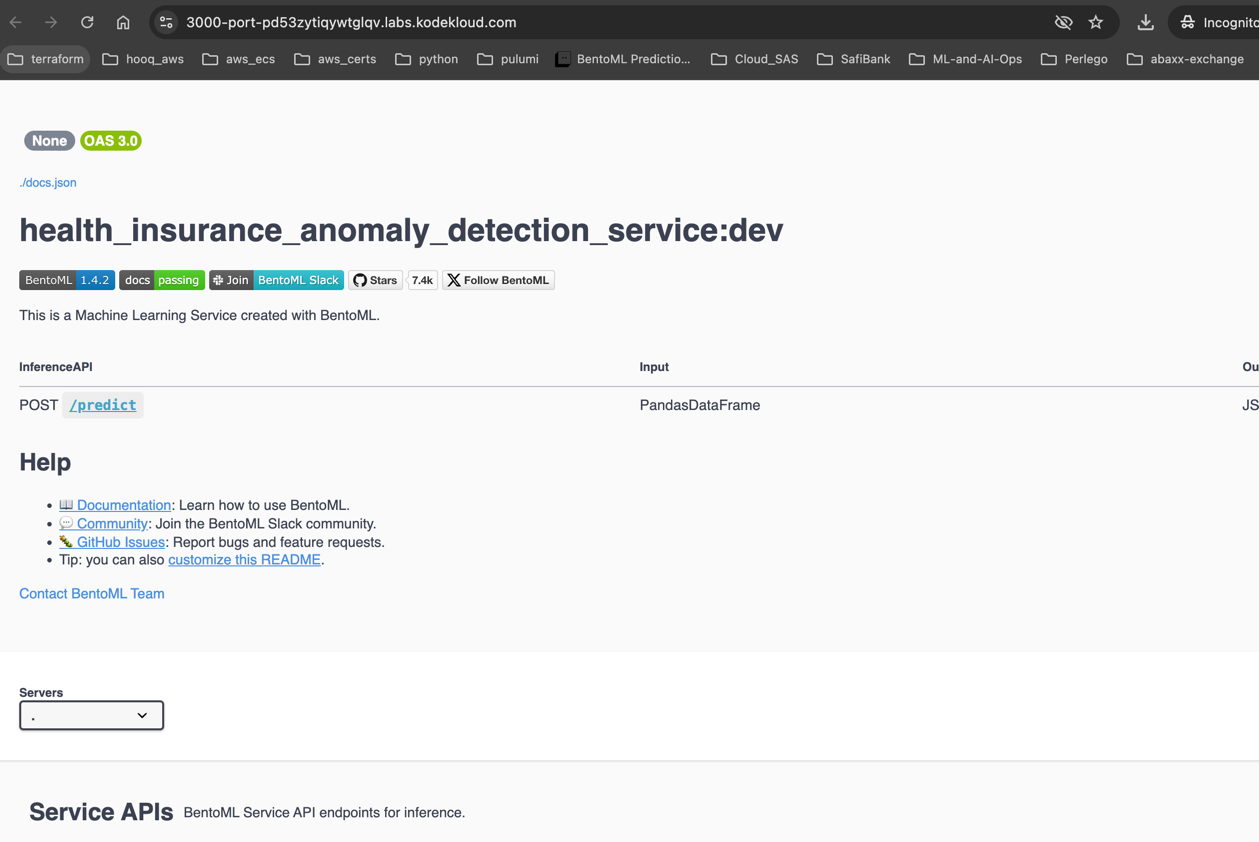Click the InferenceAPI column header
The width and height of the screenshot is (1259, 842).
coord(56,367)
